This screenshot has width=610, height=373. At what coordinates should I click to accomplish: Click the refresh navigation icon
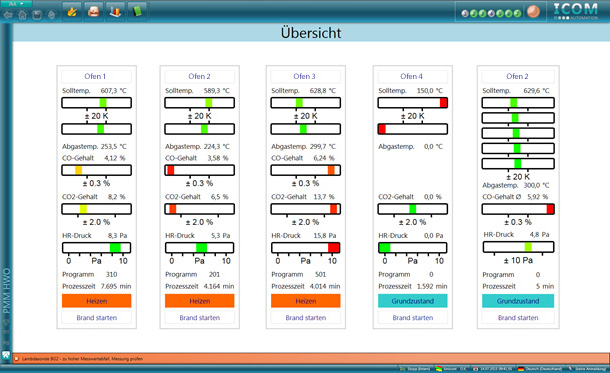(51, 15)
